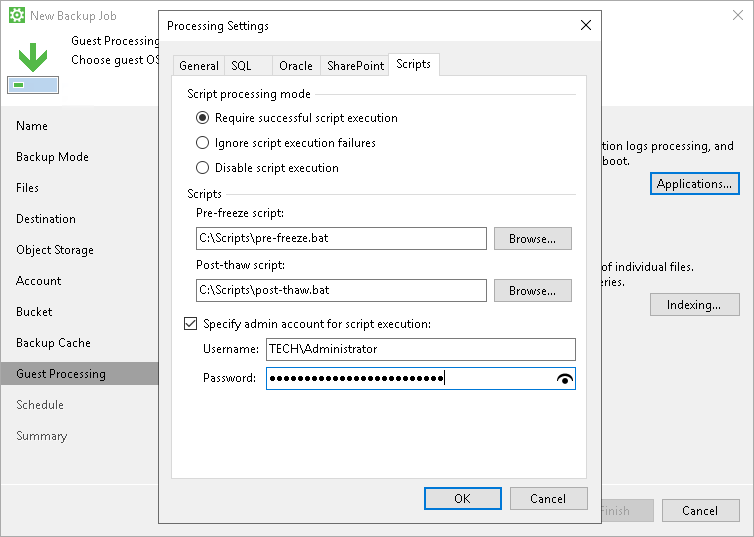Open the SQL tab
The width and height of the screenshot is (754, 537).
242,66
